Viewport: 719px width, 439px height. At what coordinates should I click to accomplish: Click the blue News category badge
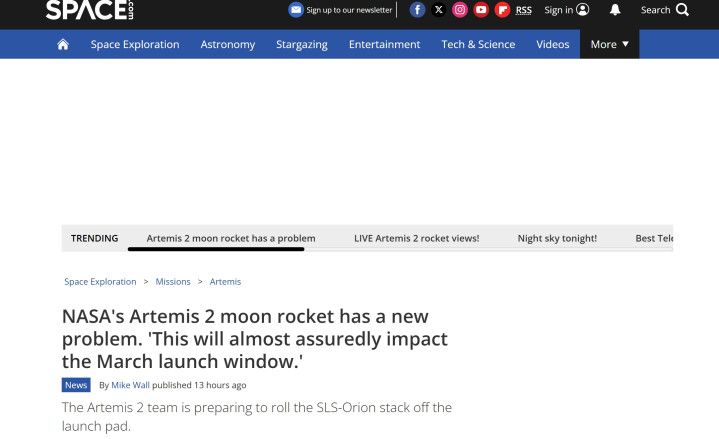(x=76, y=385)
